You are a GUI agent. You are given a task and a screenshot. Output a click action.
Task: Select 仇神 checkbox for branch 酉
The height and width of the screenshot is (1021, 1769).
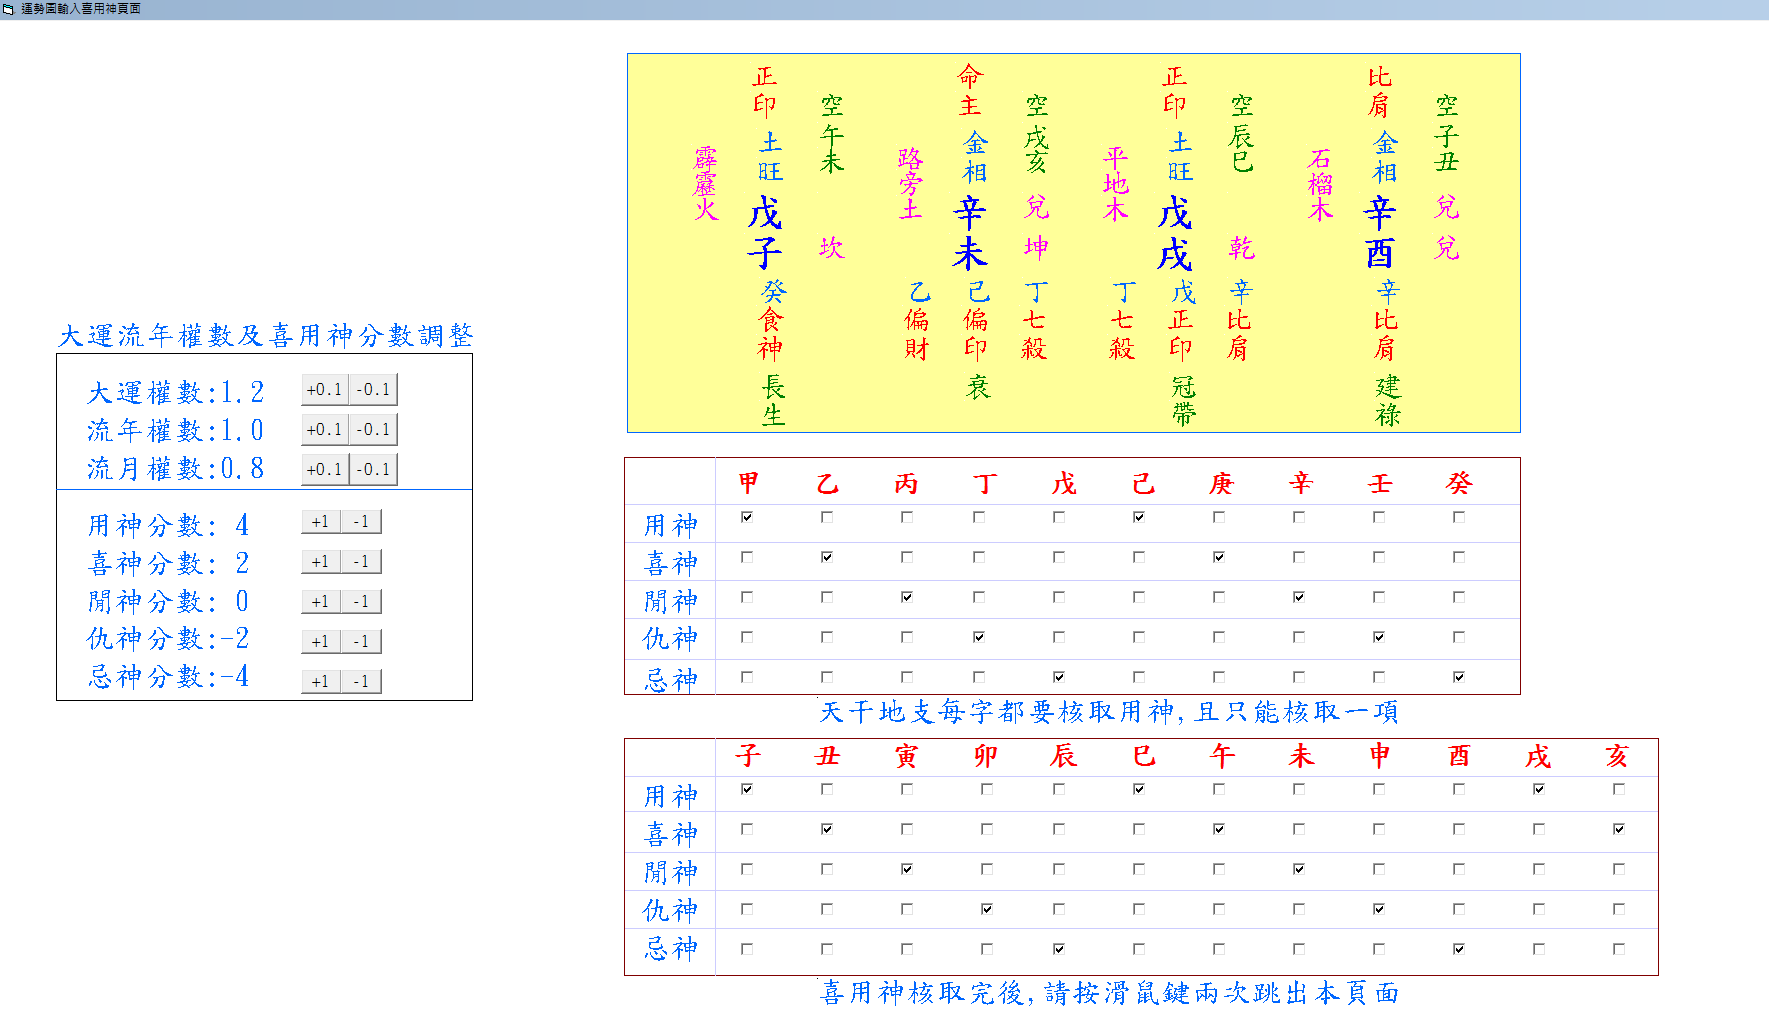tap(1459, 909)
